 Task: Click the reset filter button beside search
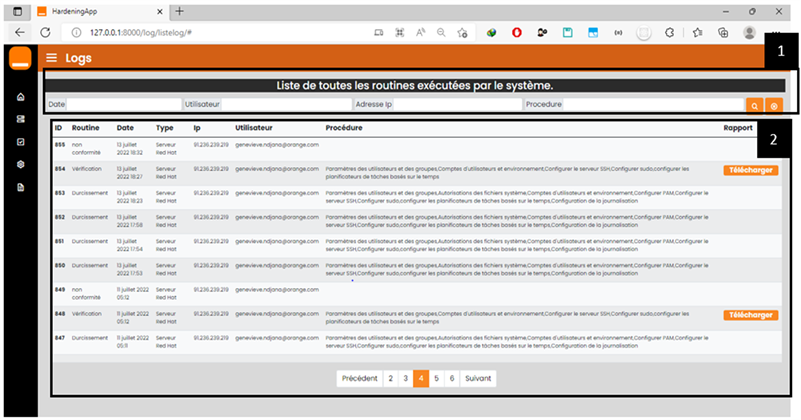[x=772, y=104]
